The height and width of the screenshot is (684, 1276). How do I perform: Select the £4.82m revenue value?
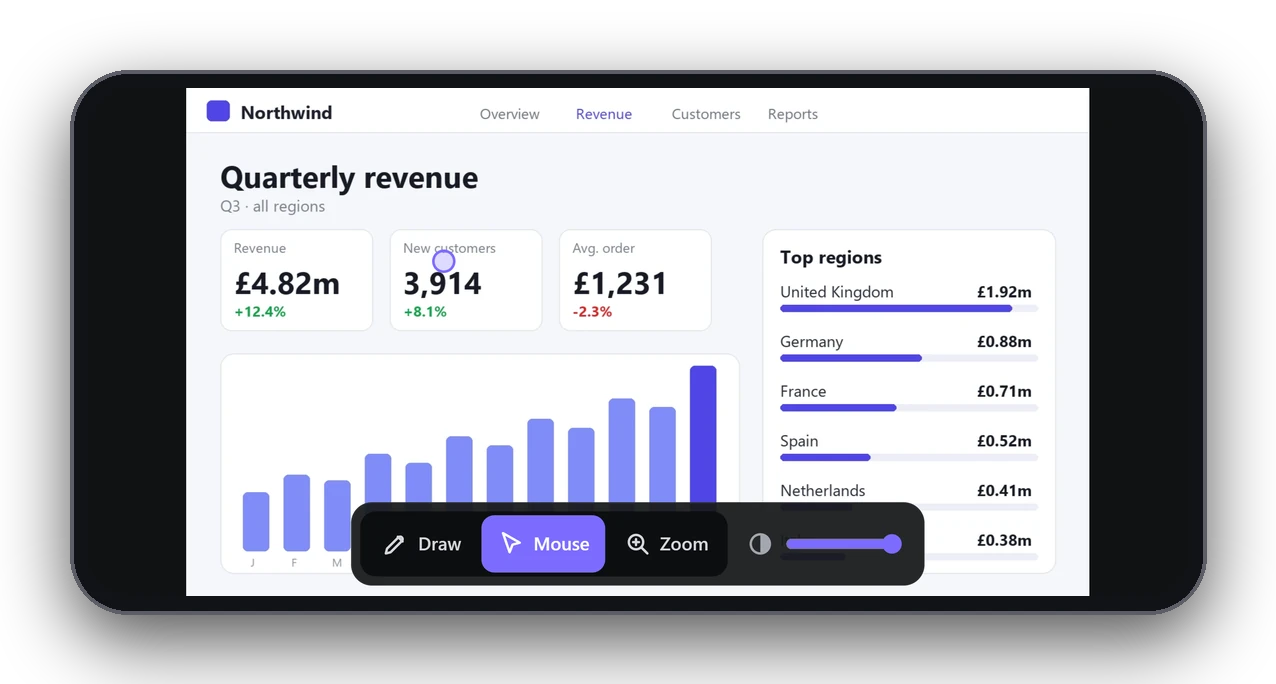[287, 283]
